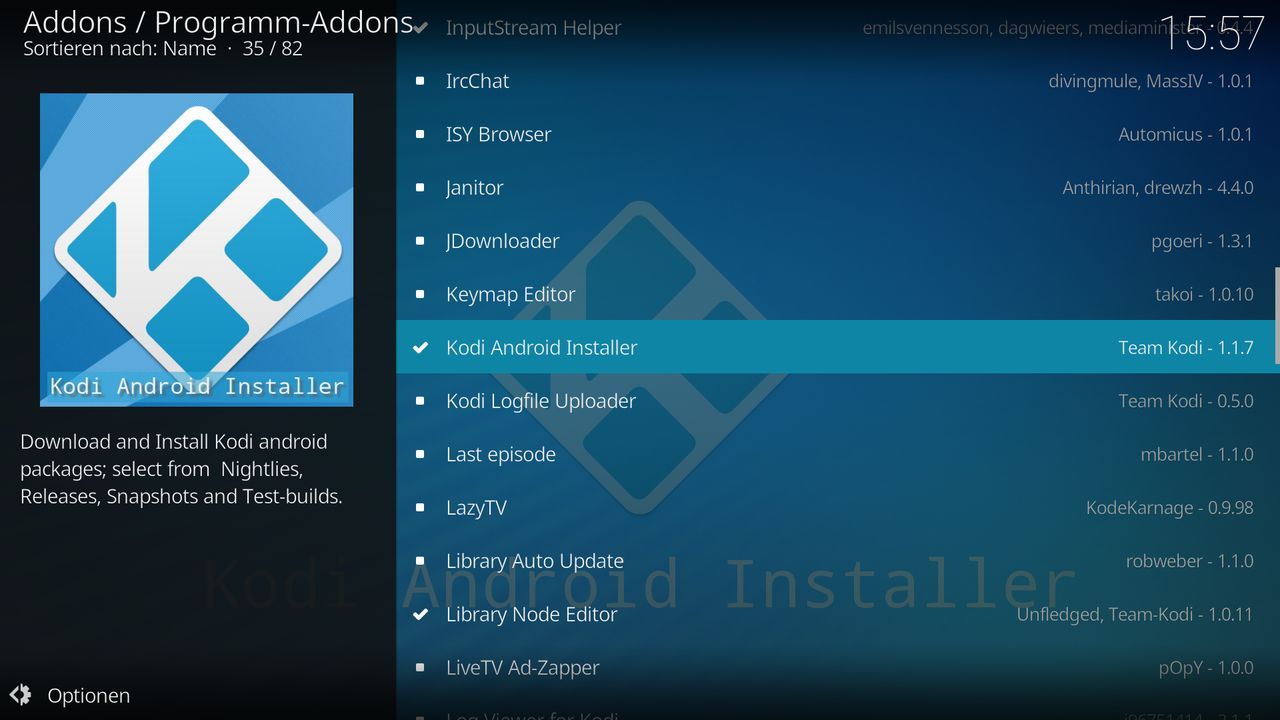This screenshot has width=1280, height=720.
Task: Click the addon description text
Action: (x=182, y=469)
